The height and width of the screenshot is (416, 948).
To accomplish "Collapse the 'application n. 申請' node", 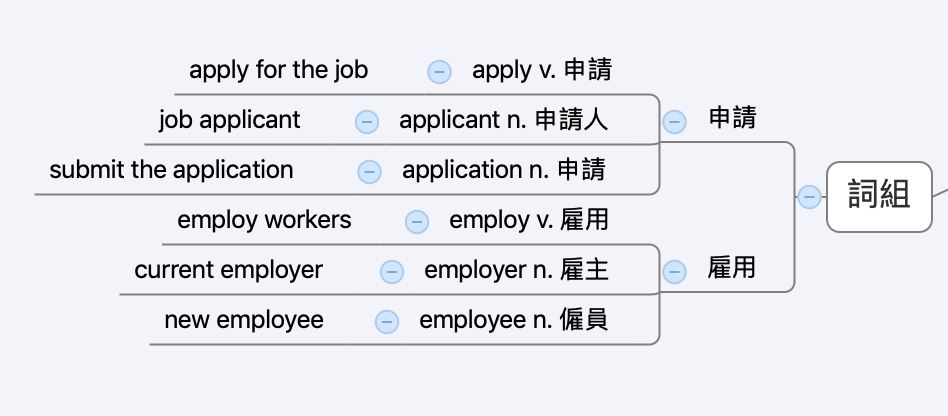I will coord(369,172).
